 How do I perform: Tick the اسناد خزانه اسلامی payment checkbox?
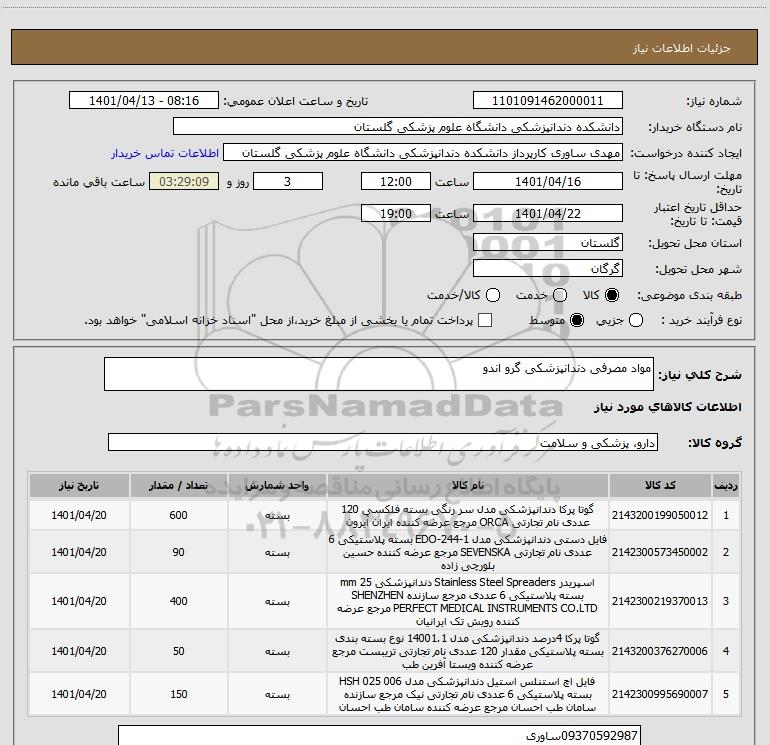485,320
